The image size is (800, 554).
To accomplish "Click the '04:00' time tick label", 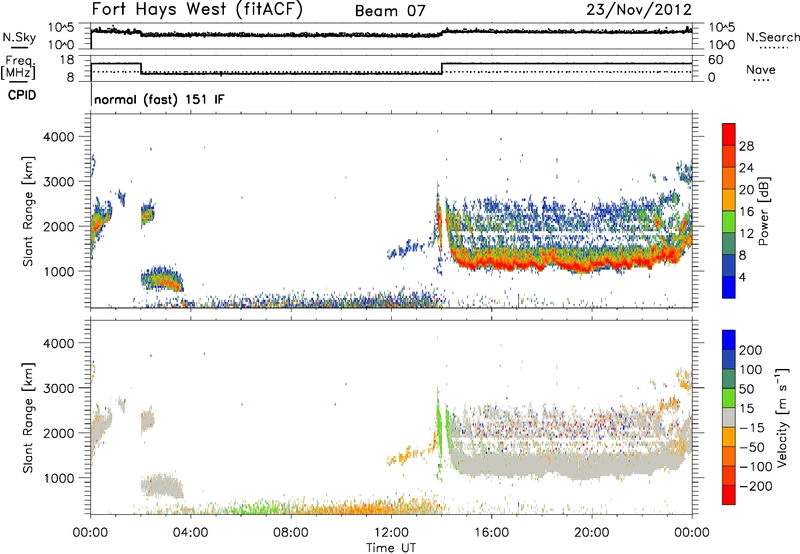I will [x=191, y=533].
